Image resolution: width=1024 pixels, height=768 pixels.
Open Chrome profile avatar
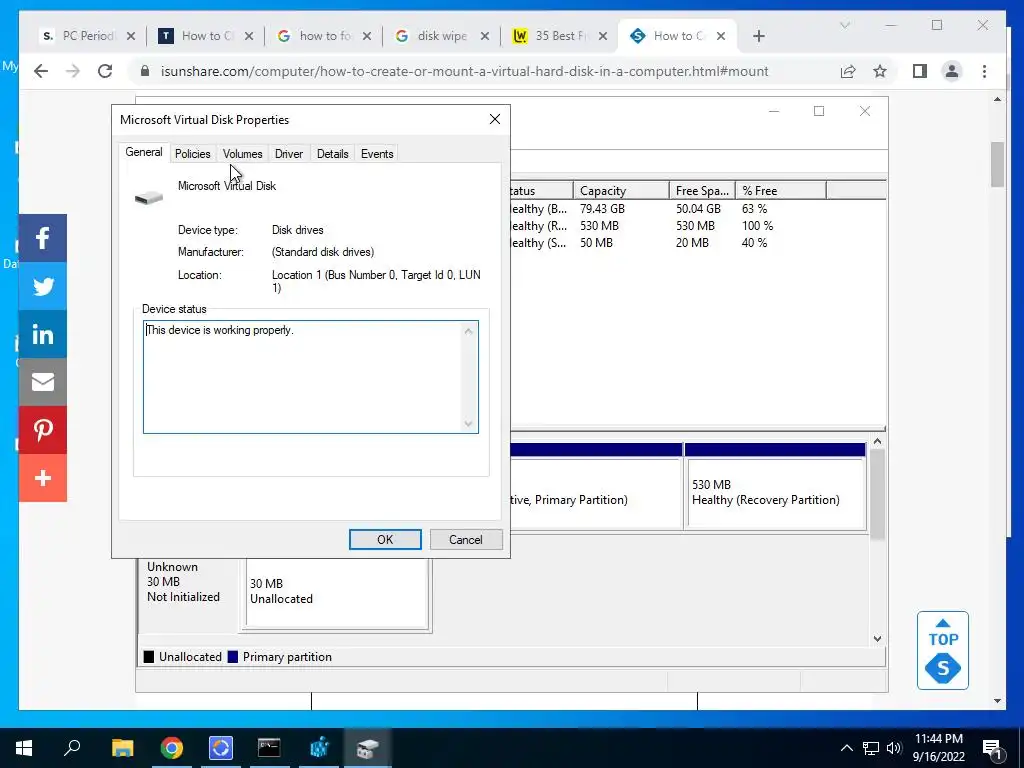(x=952, y=71)
